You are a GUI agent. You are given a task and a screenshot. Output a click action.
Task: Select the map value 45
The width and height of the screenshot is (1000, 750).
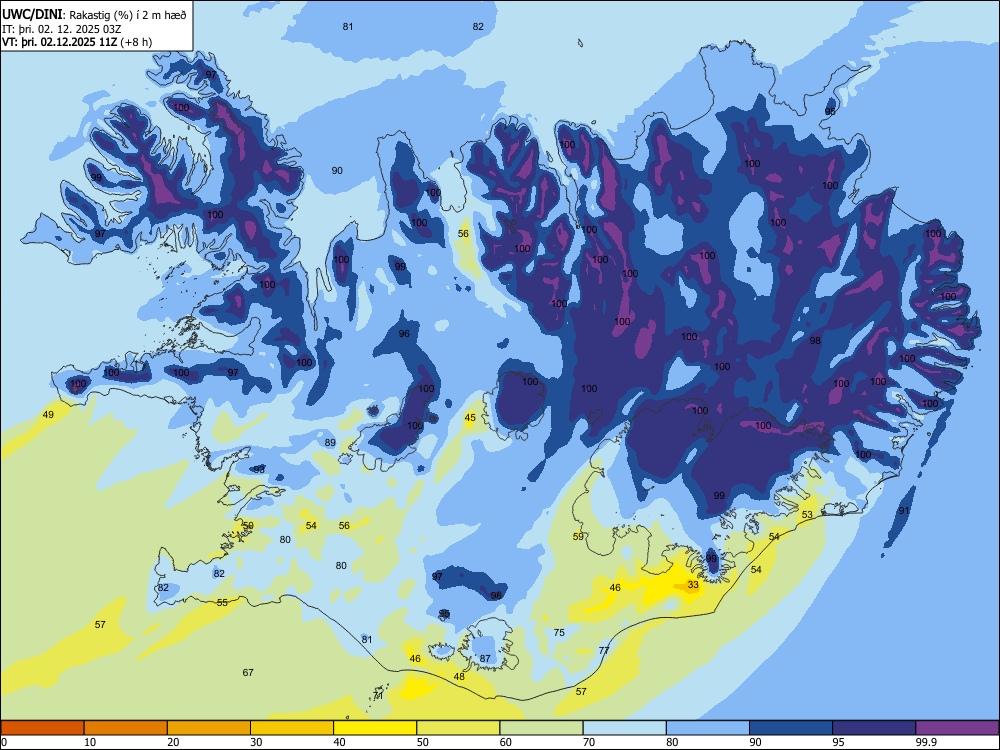[470, 418]
